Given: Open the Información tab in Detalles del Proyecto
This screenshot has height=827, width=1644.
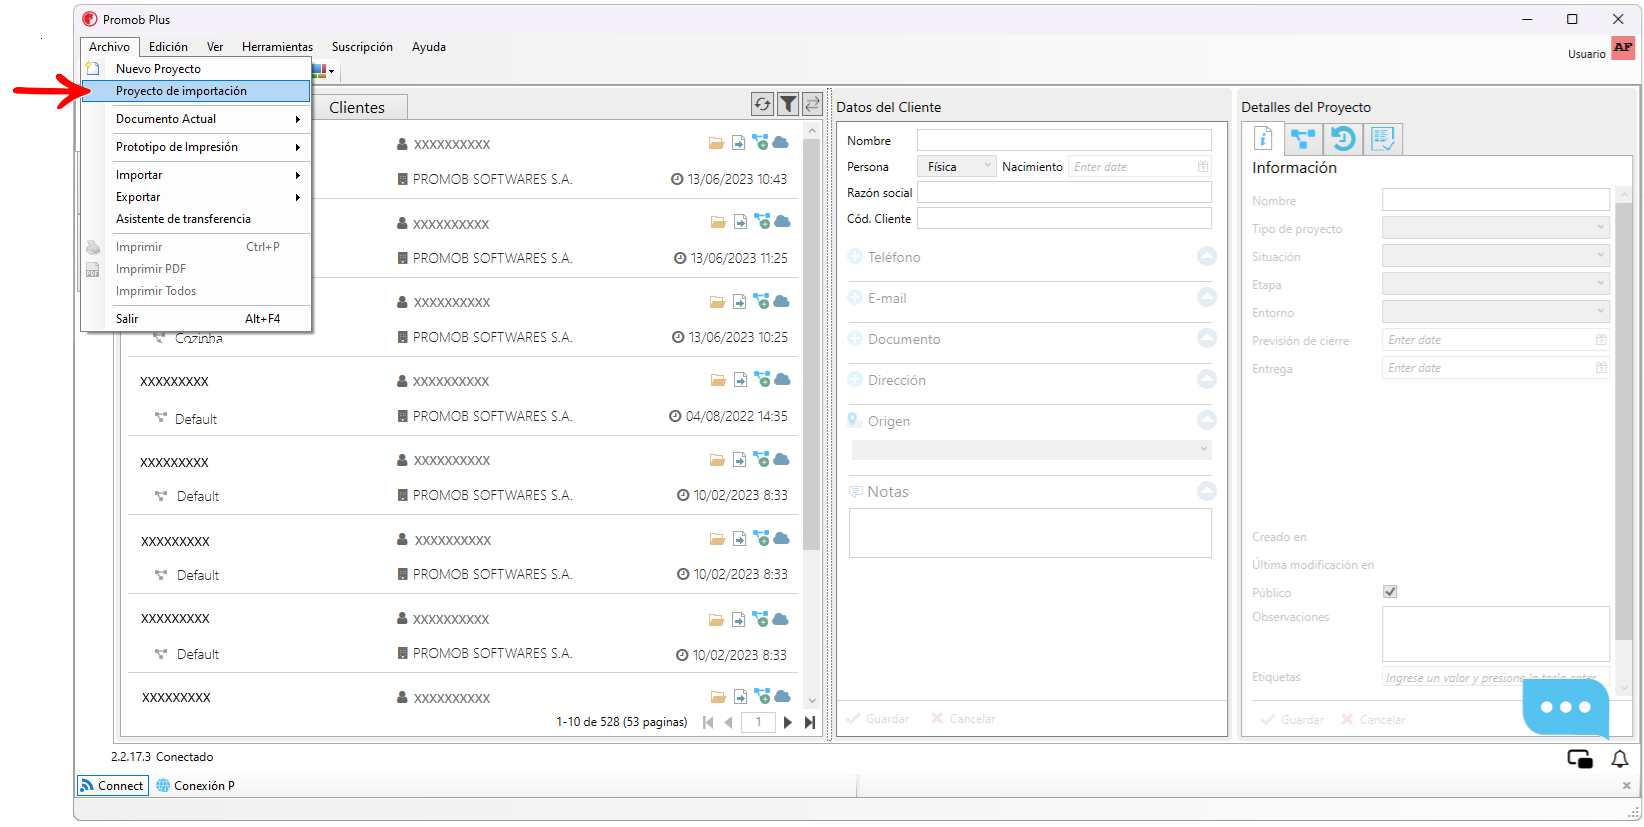Looking at the screenshot, I should (1263, 139).
